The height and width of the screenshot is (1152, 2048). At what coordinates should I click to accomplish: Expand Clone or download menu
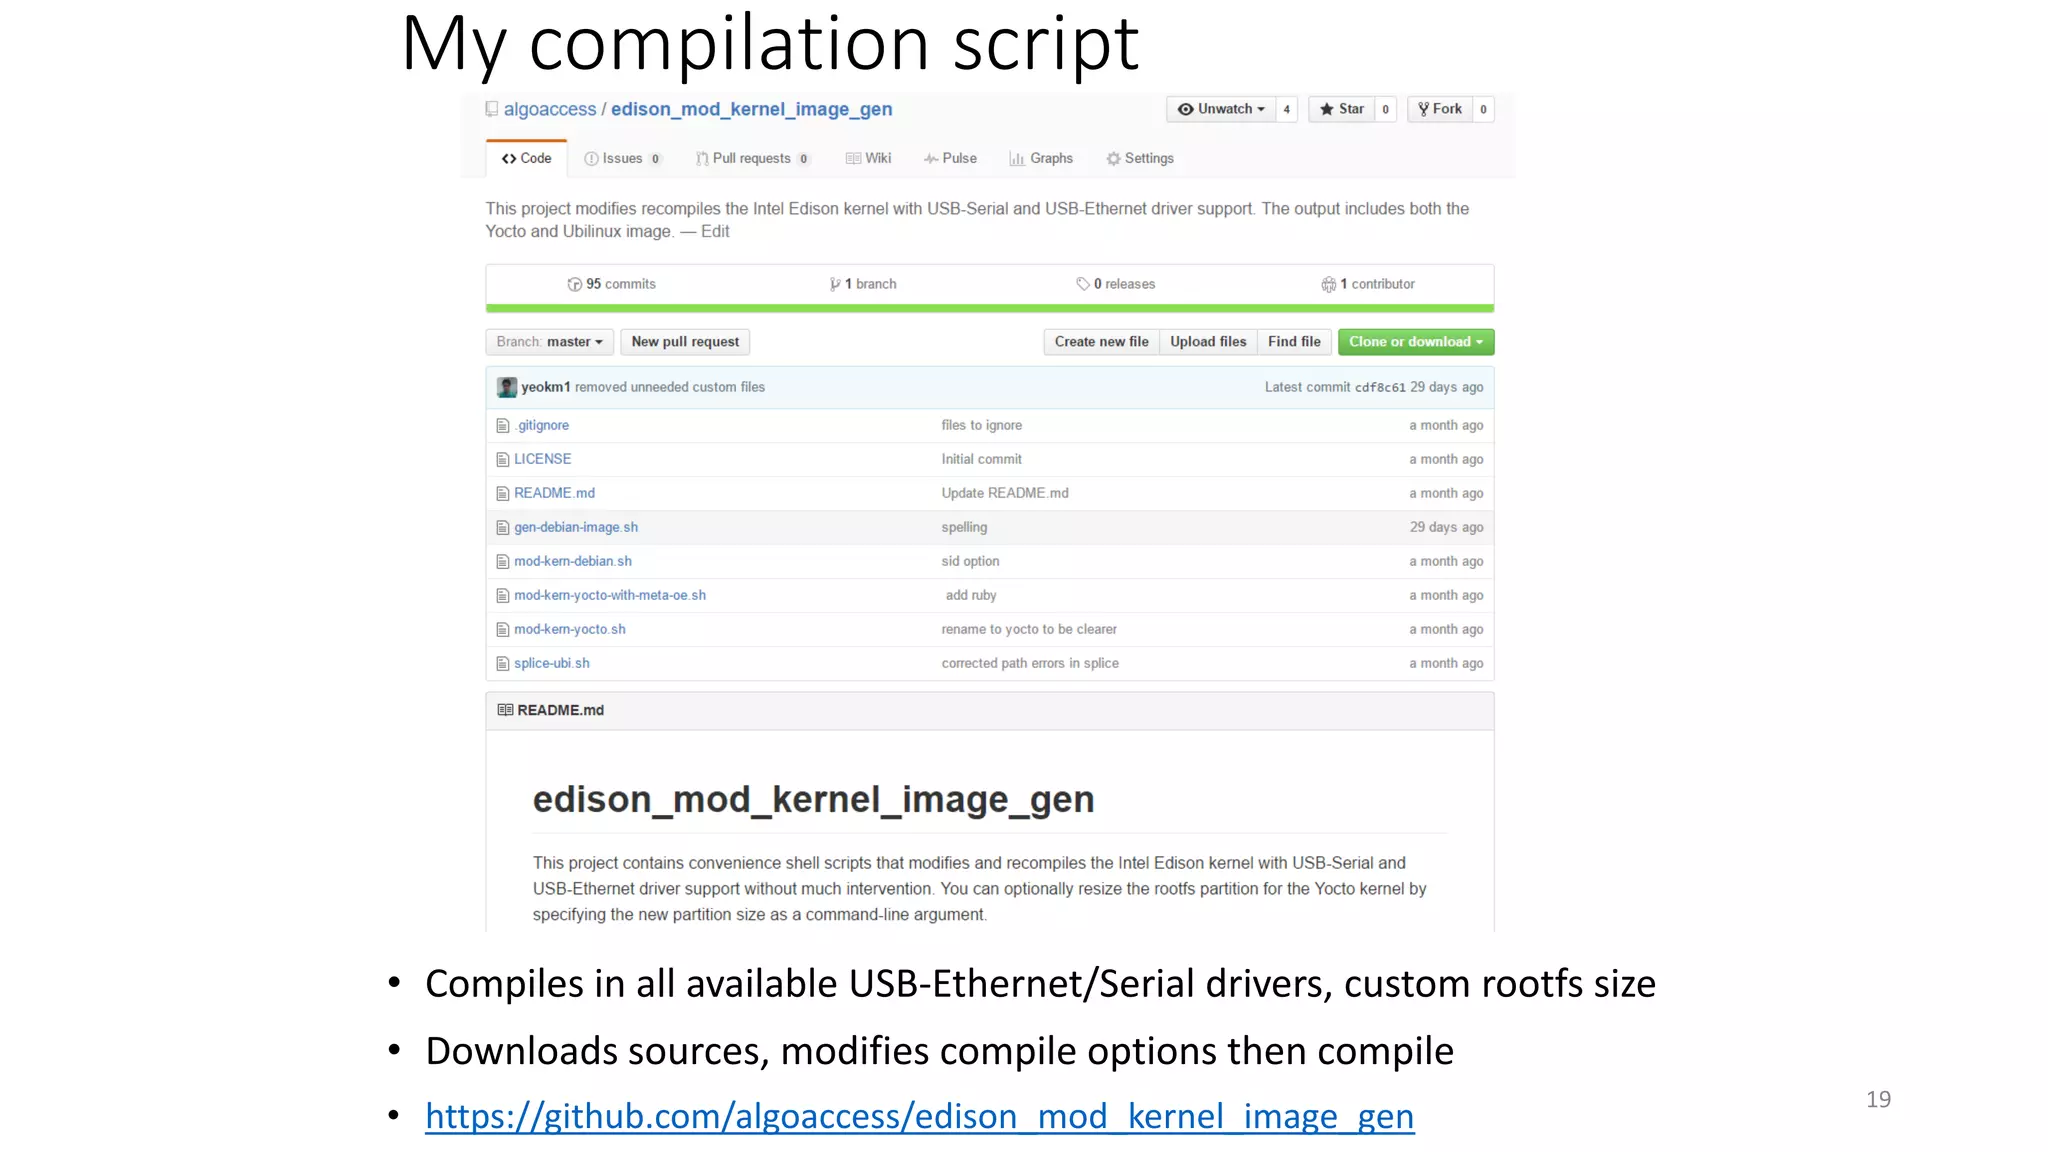(1416, 342)
